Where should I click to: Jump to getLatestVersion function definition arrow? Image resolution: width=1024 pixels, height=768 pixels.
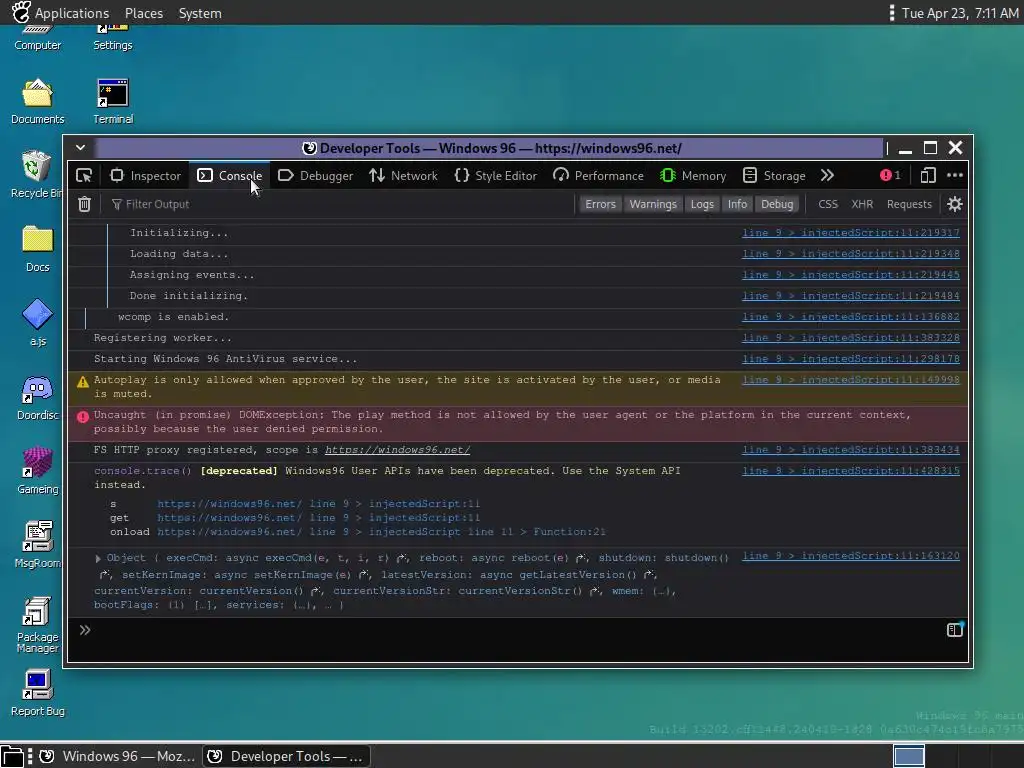[x=648, y=575]
